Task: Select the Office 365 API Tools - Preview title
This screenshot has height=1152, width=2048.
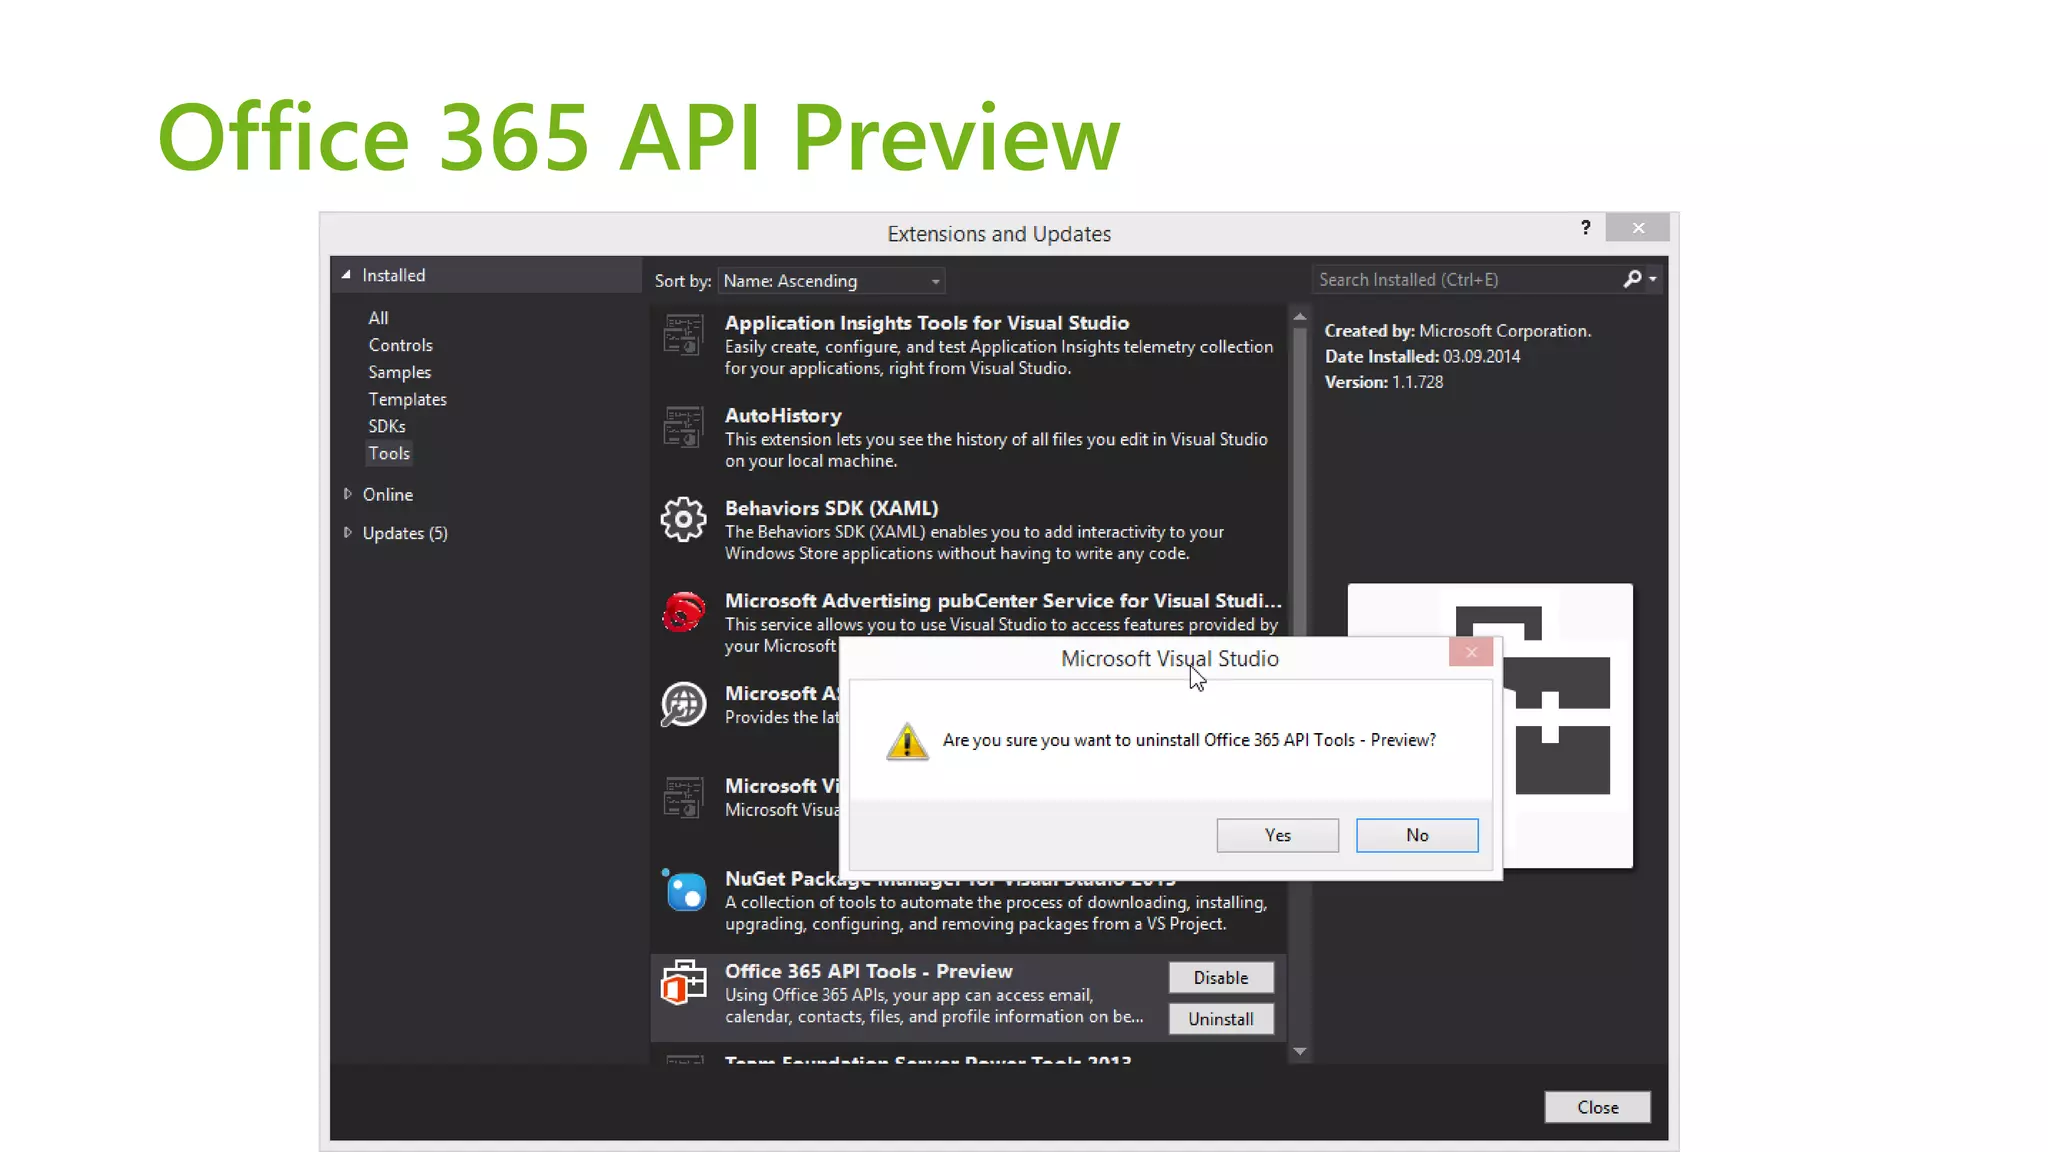Action: (868, 971)
